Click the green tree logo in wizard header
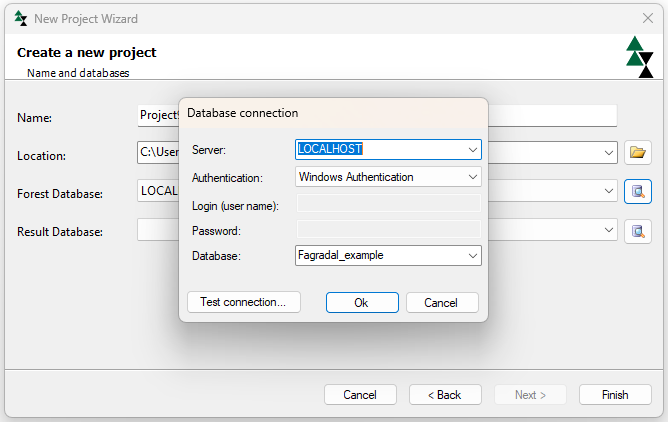Image resolution: width=668 pixels, height=422 pixels. (x=639, y=57)
